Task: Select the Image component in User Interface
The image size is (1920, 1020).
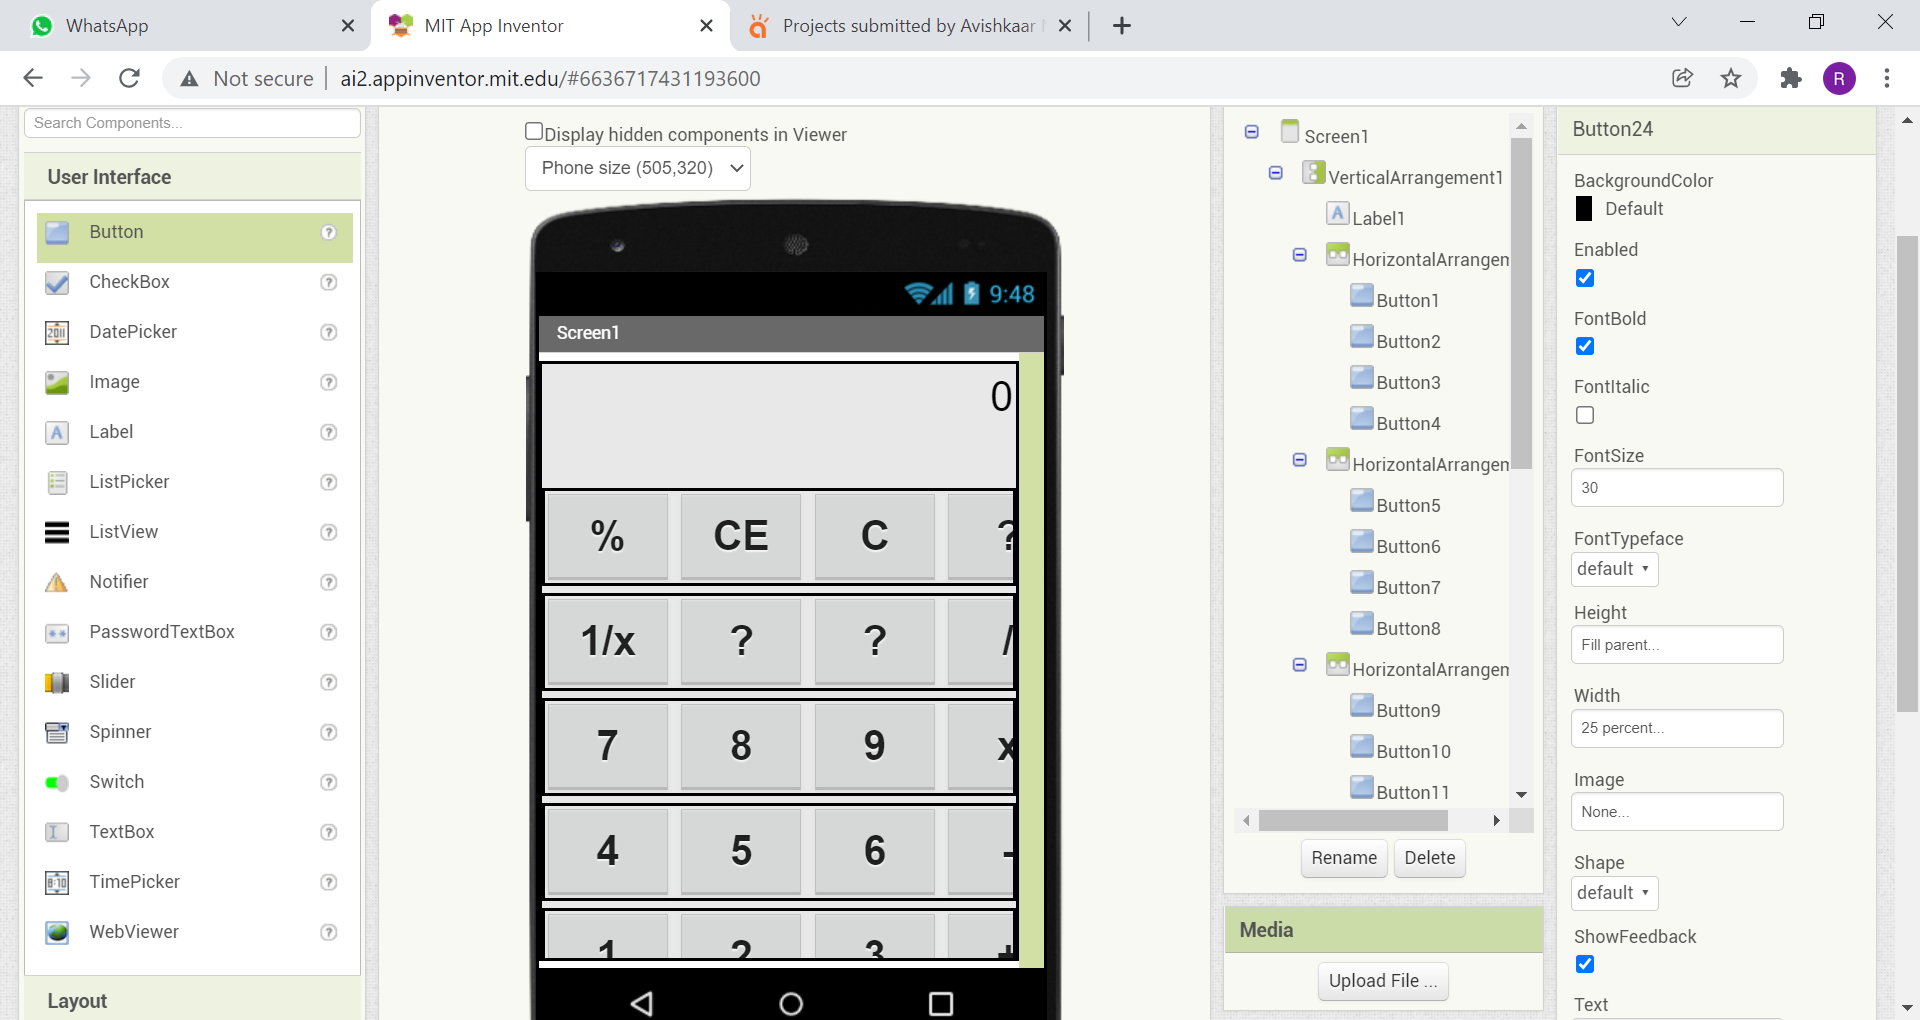Action: (x=57, y=382)
